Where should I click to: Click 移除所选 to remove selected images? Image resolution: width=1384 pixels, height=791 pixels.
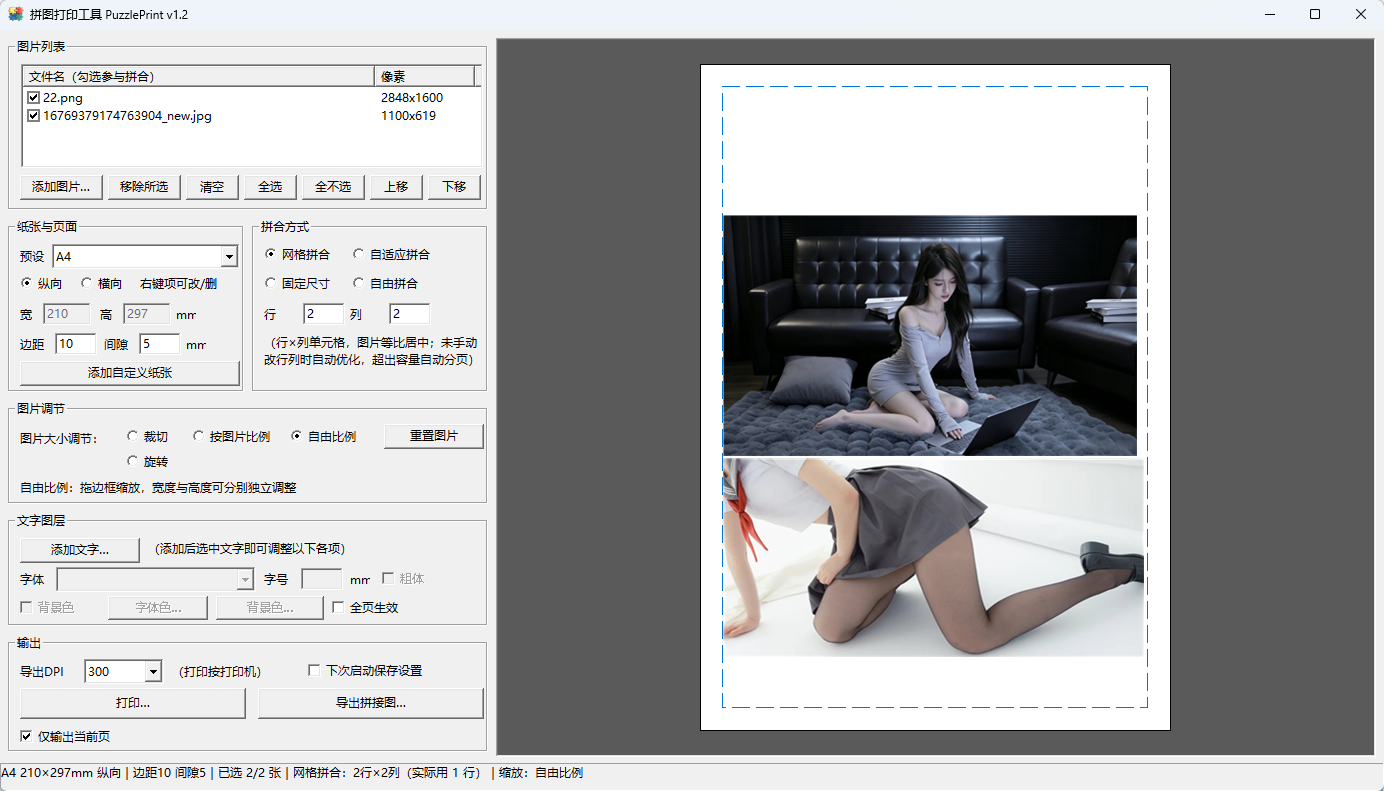pyautogui.click(x=144, y=187)
